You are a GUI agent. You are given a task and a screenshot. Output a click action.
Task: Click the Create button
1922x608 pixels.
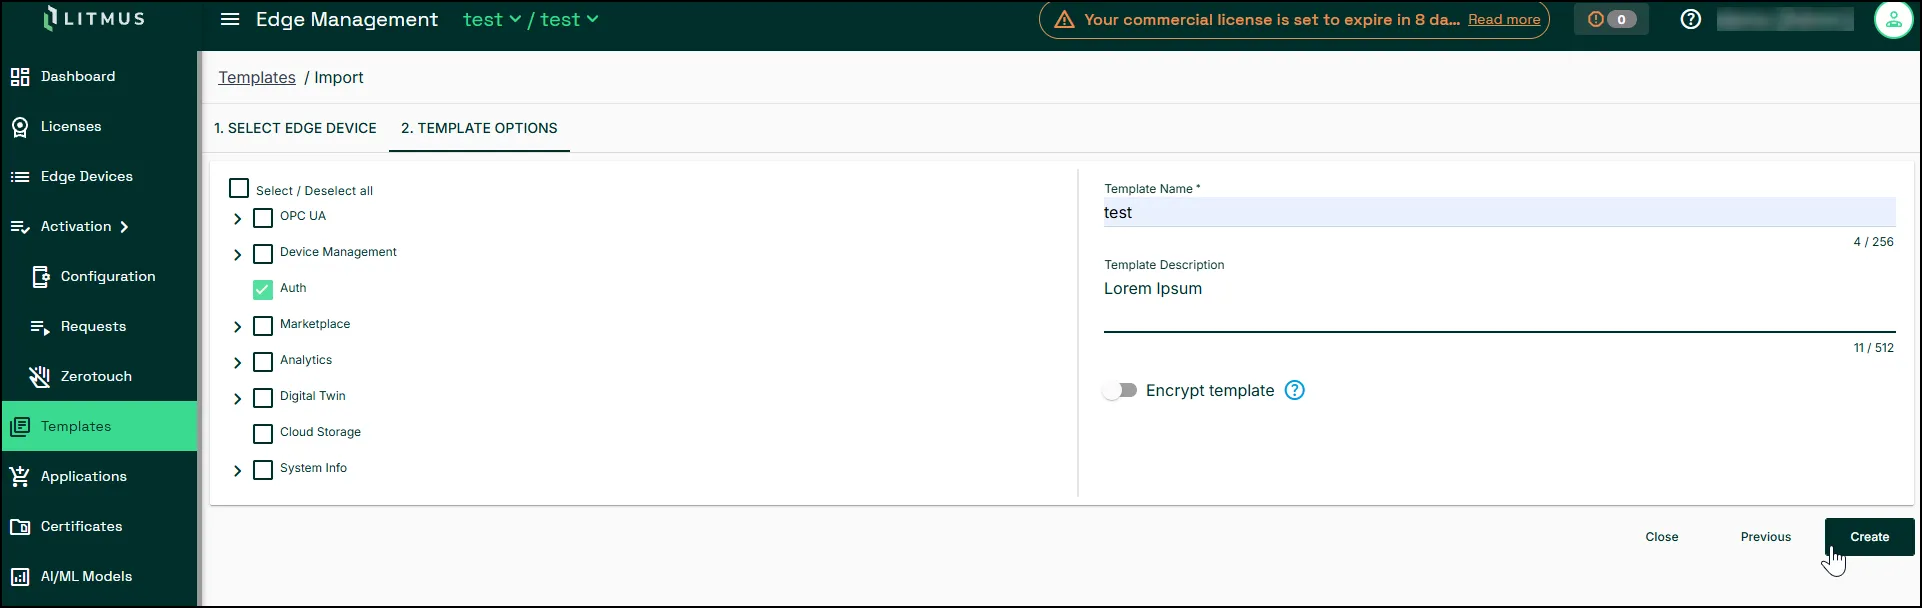point(1869,537)
